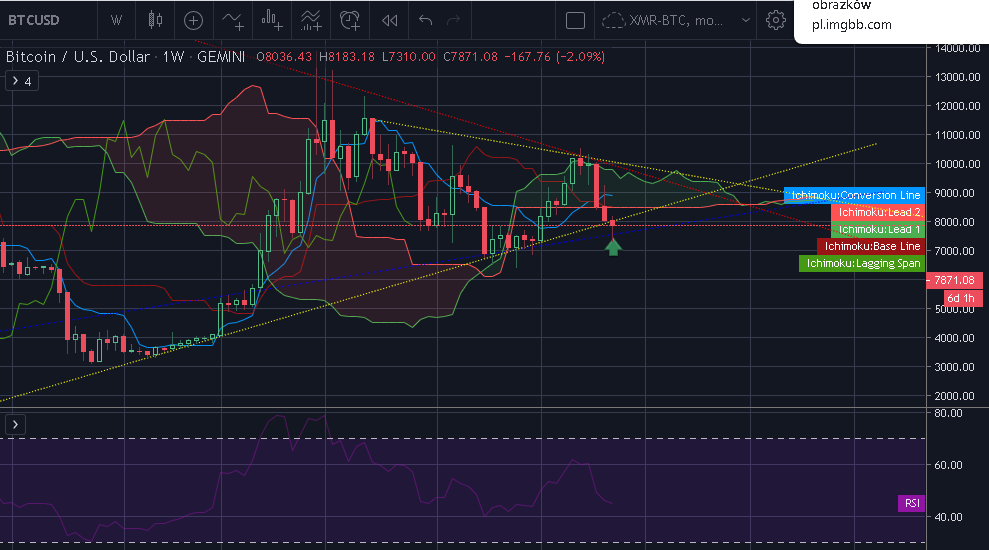The width and height of the screenshot is (989, 550).
Task: Click the Ichimoku:Lagging Span label
Action: tap(862, 264)
